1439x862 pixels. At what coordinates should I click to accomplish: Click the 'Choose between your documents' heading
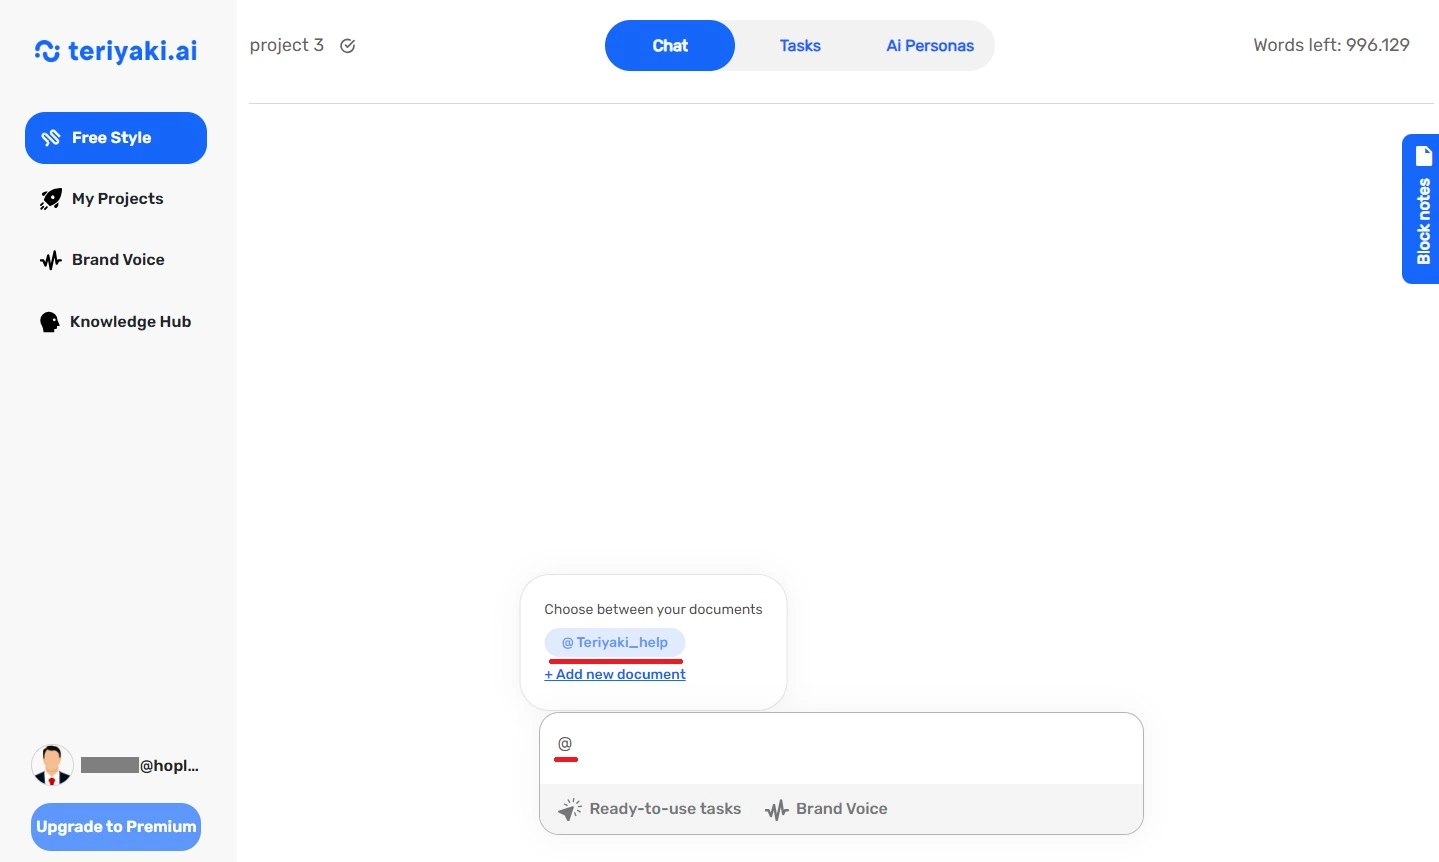click(x=653, y=609)
